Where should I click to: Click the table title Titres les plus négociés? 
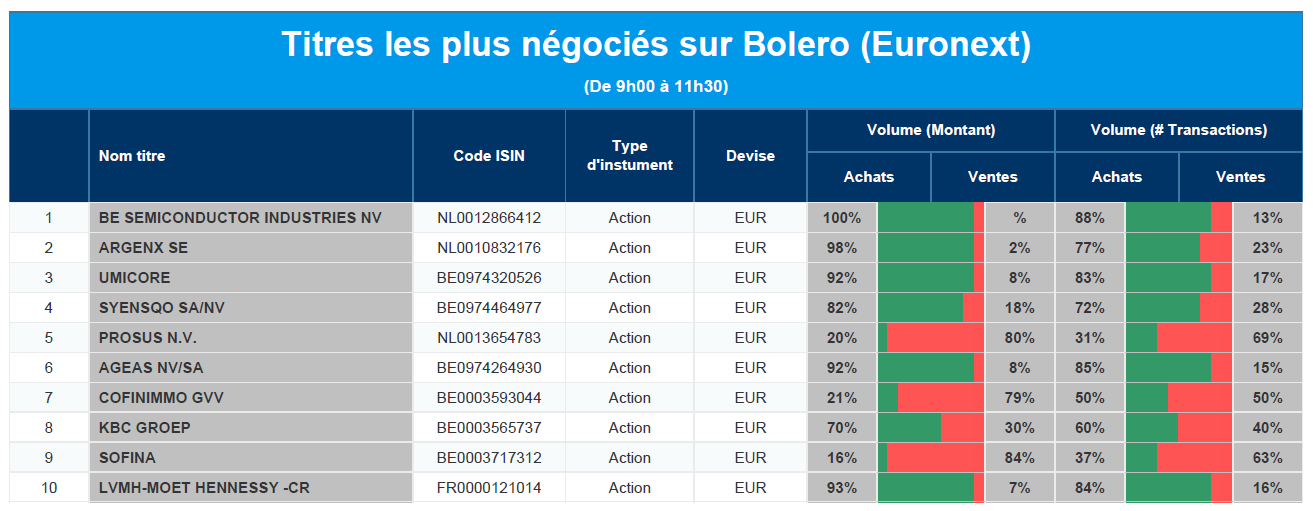pyautogui.click(x=656, y=45)
